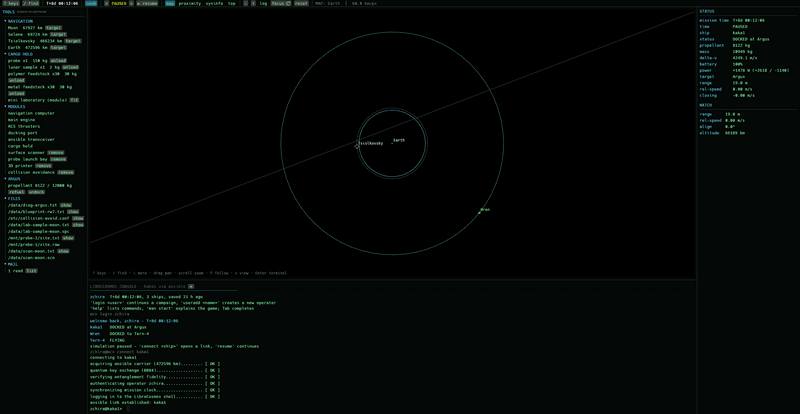Click the Wren ship marker on map
Screen dimensions: 800x414
(480, 212)
